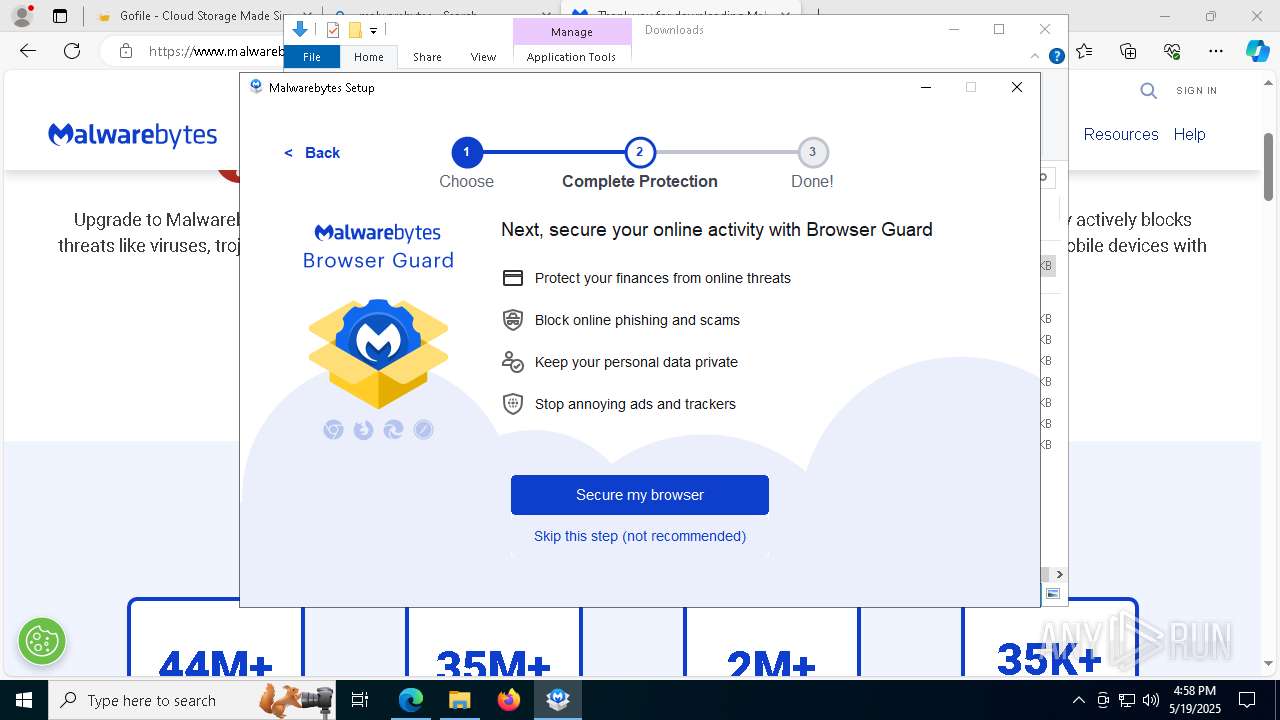Close the Malwarebytes Setup window
The image size is (1280, 720).
[1017, 87]
